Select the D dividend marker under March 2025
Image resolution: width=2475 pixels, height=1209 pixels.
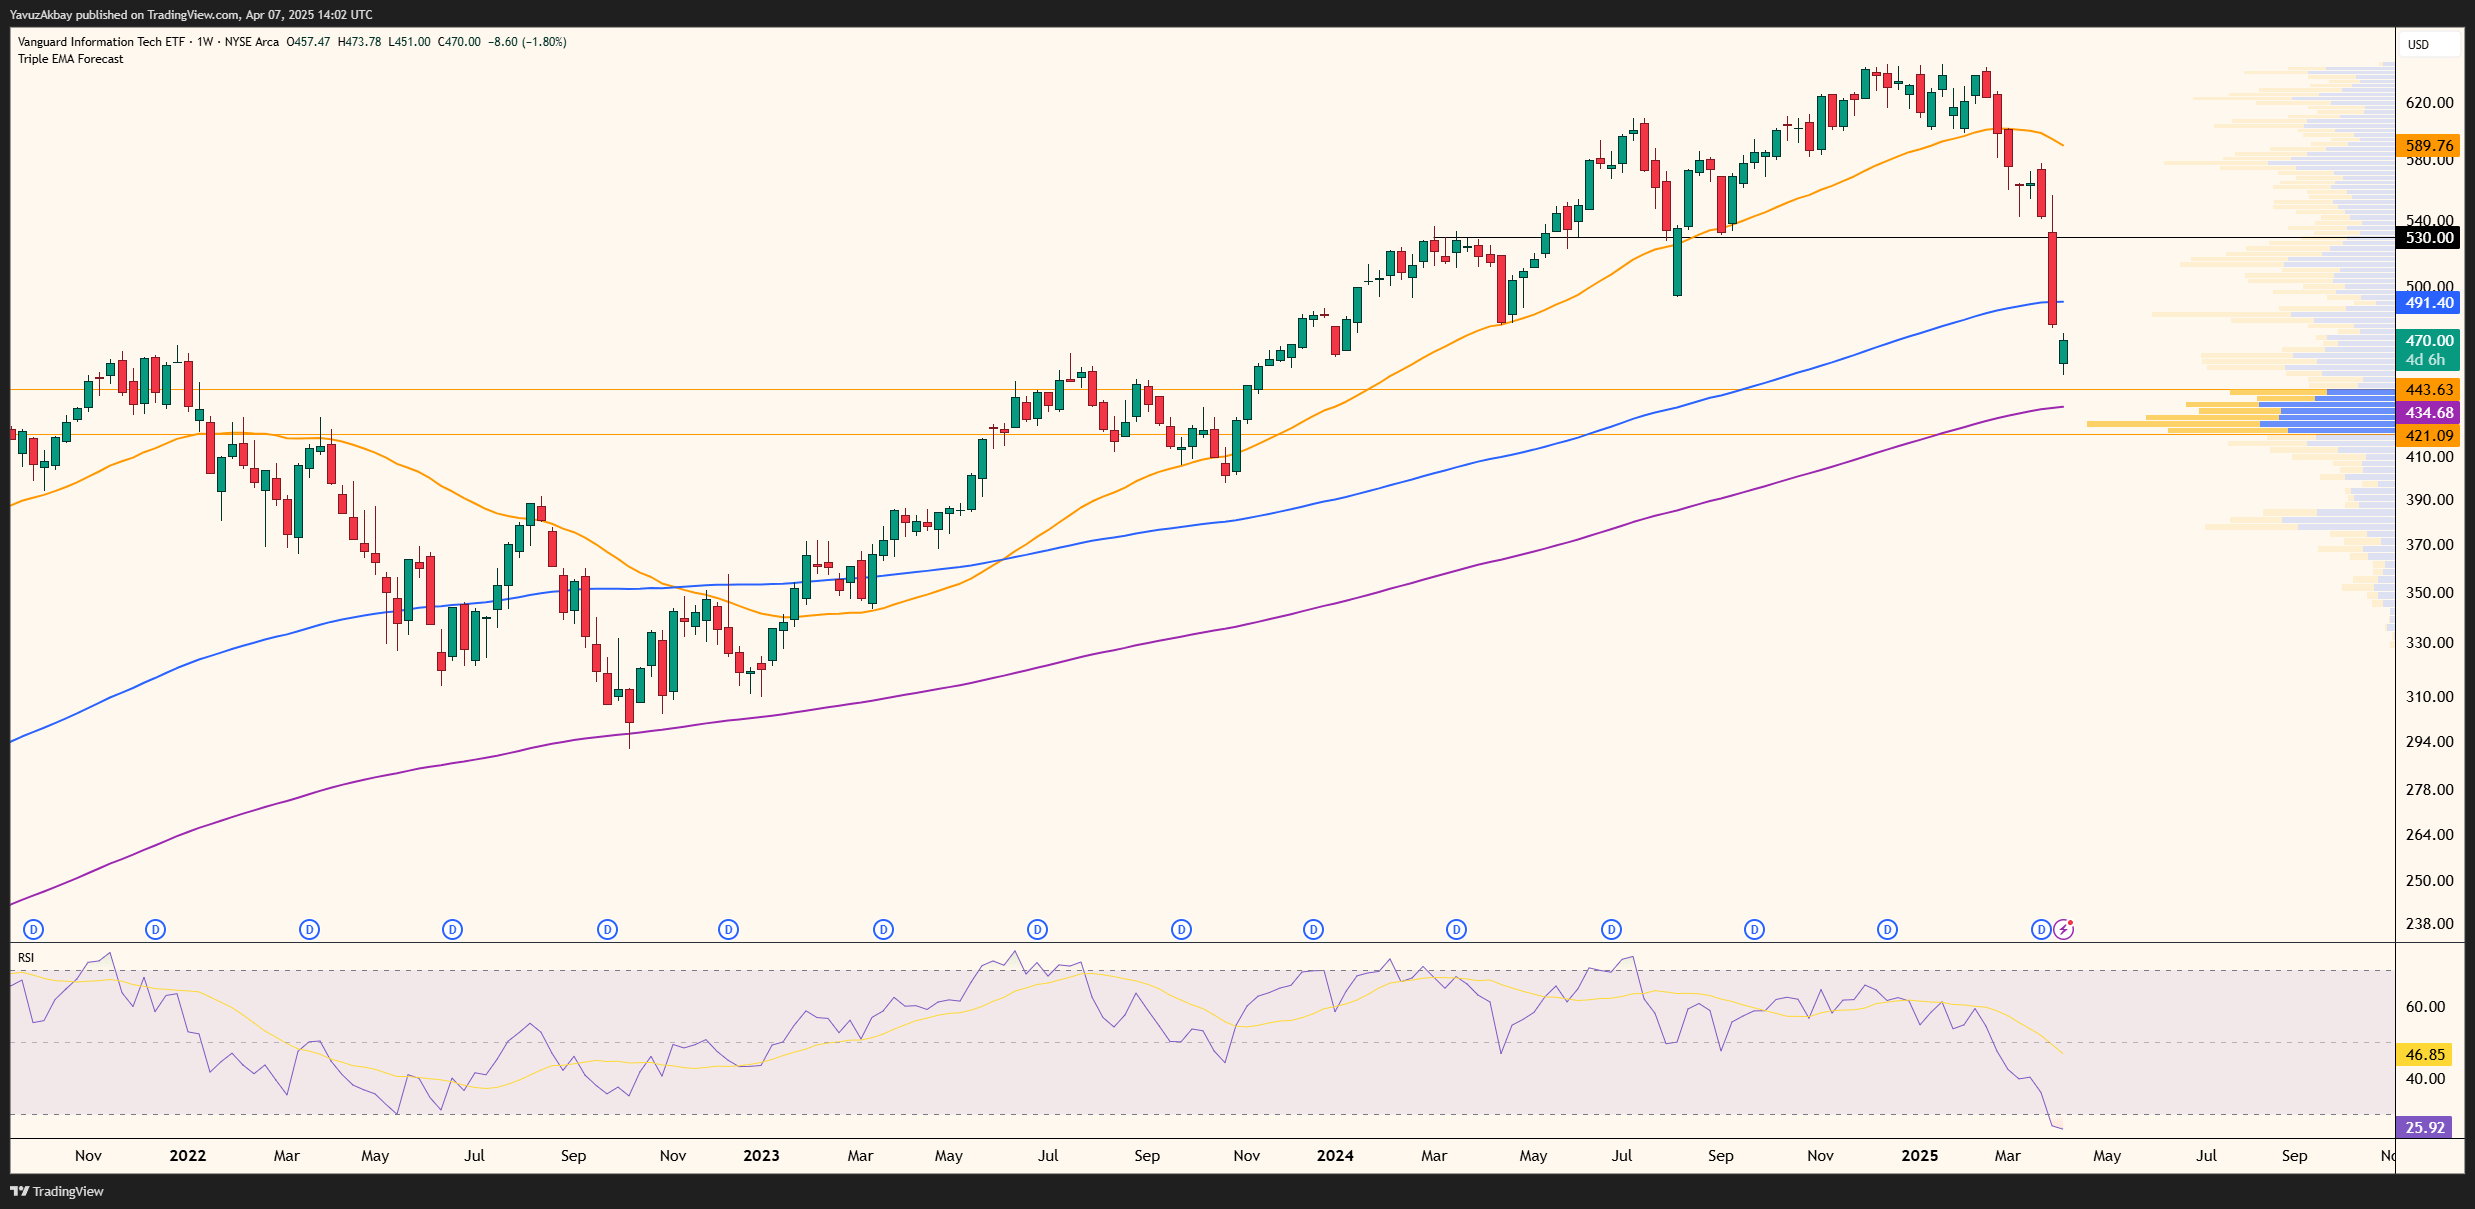click(2041, 928)
